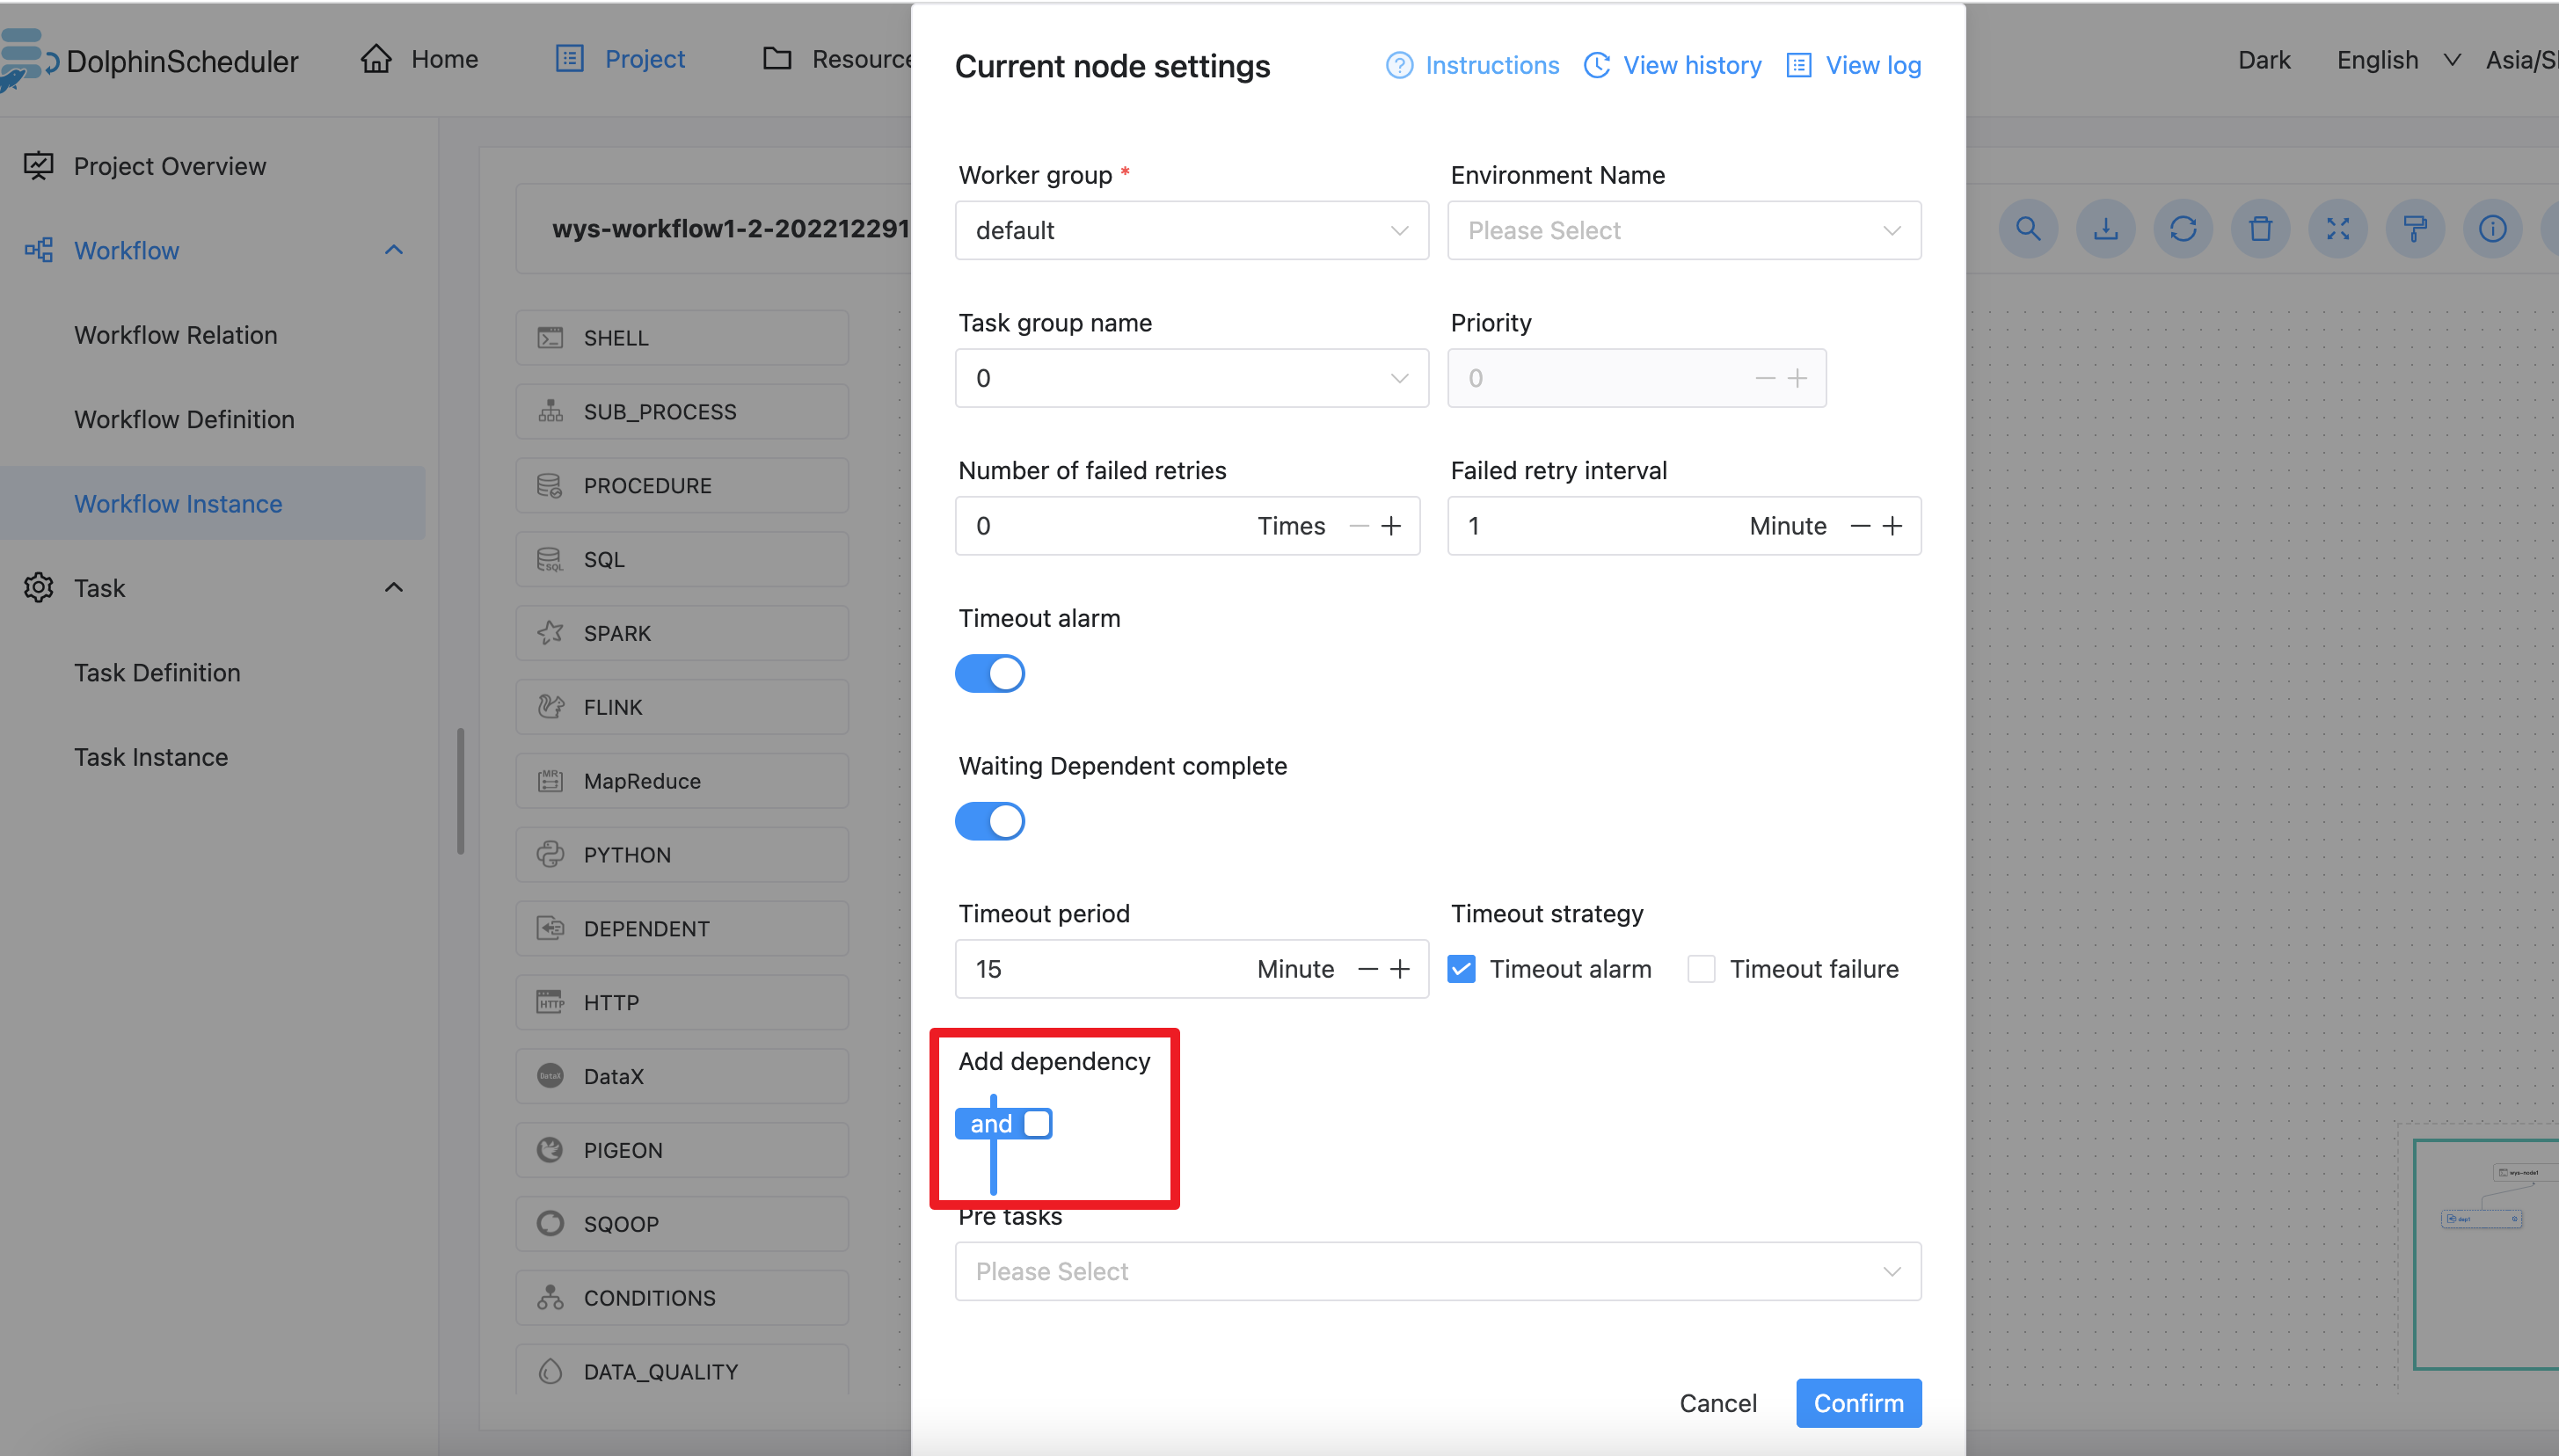Pick the DEPENDENT task node

coord(681,928)
